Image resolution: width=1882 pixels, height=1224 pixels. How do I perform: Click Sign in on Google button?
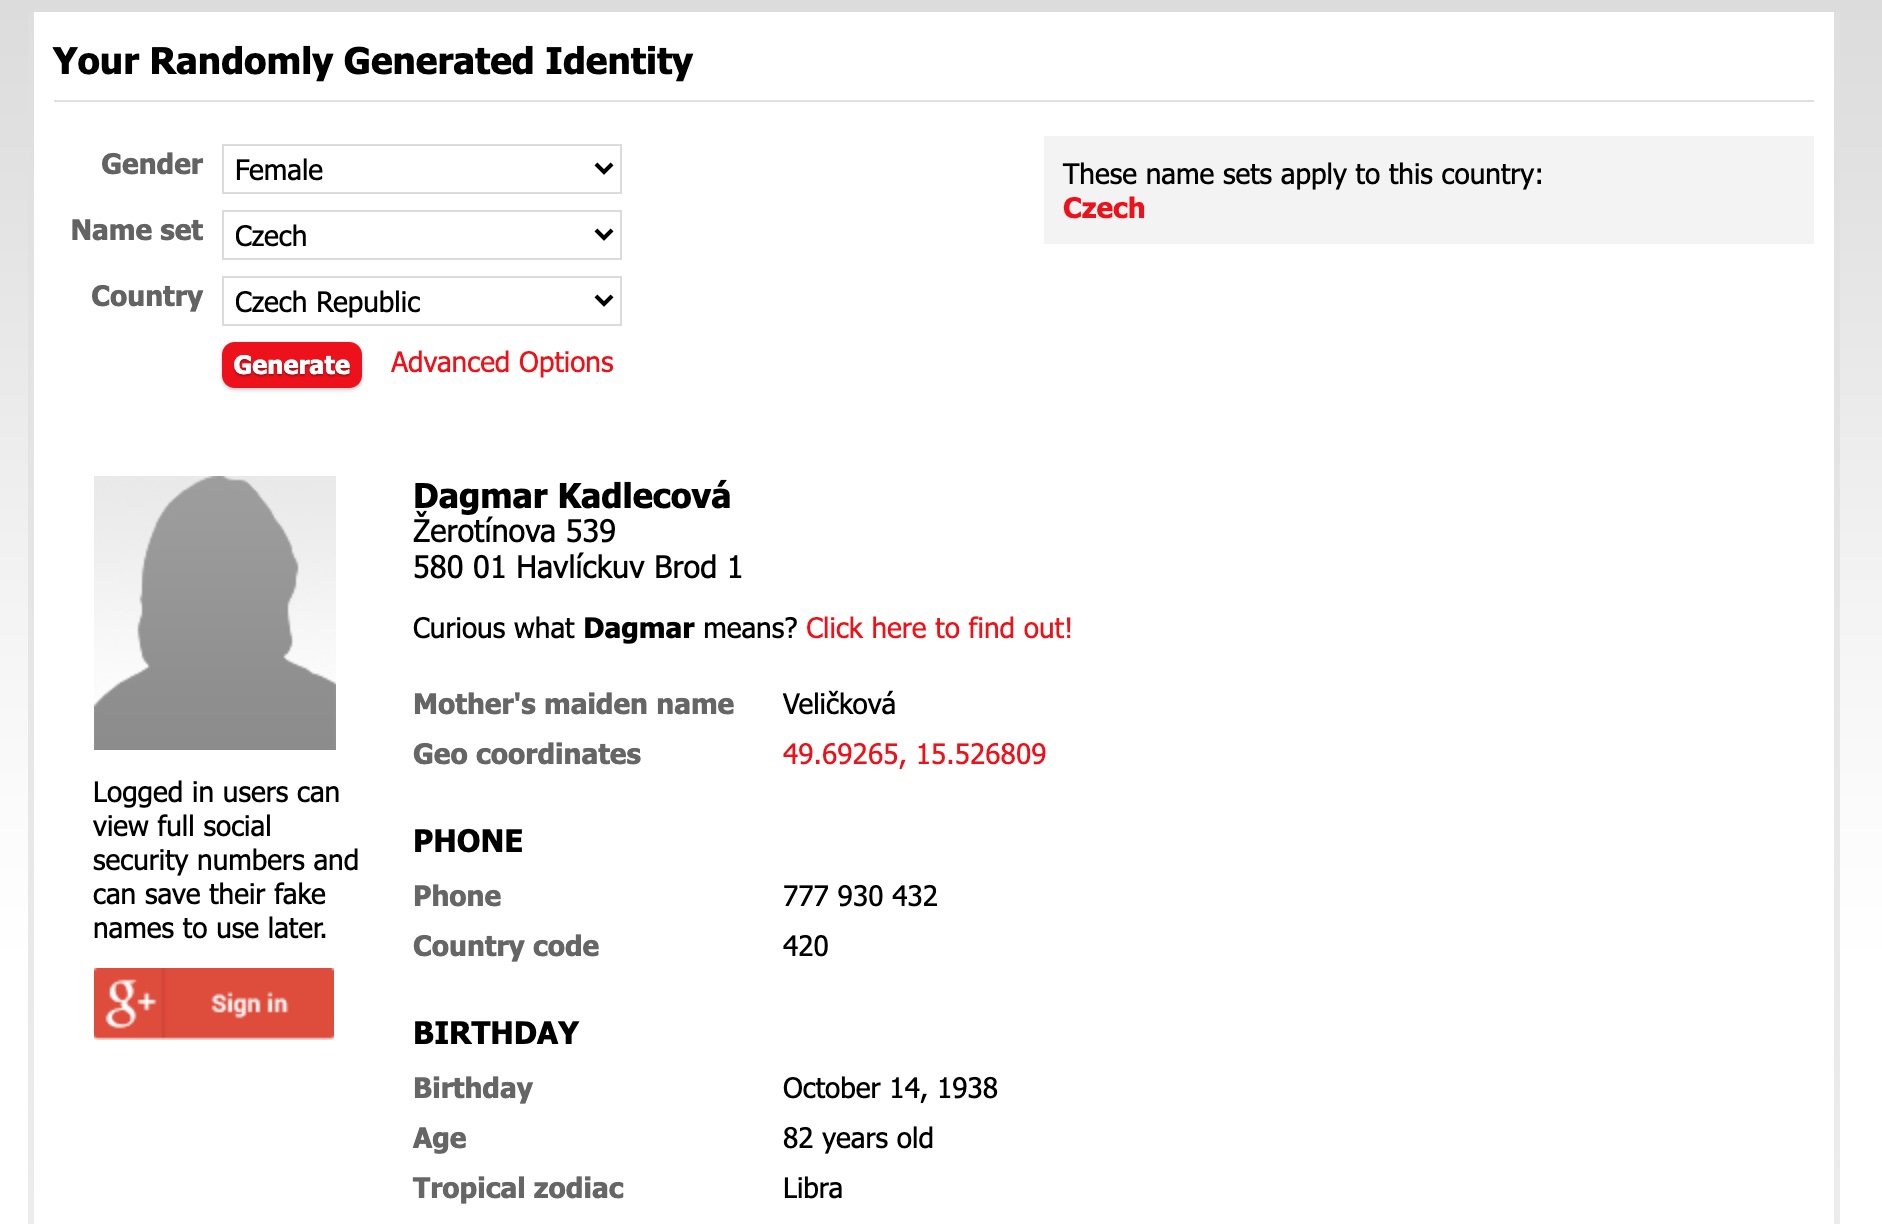(249, 1003)
